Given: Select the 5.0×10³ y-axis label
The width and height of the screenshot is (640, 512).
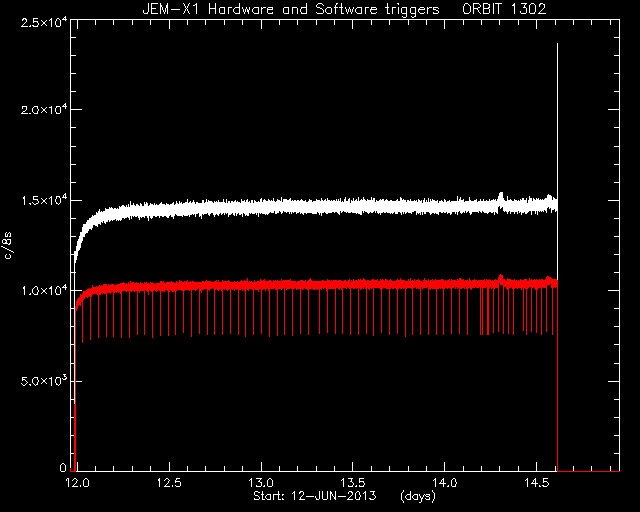Looking at the screenshot, I should click(44, 381).
